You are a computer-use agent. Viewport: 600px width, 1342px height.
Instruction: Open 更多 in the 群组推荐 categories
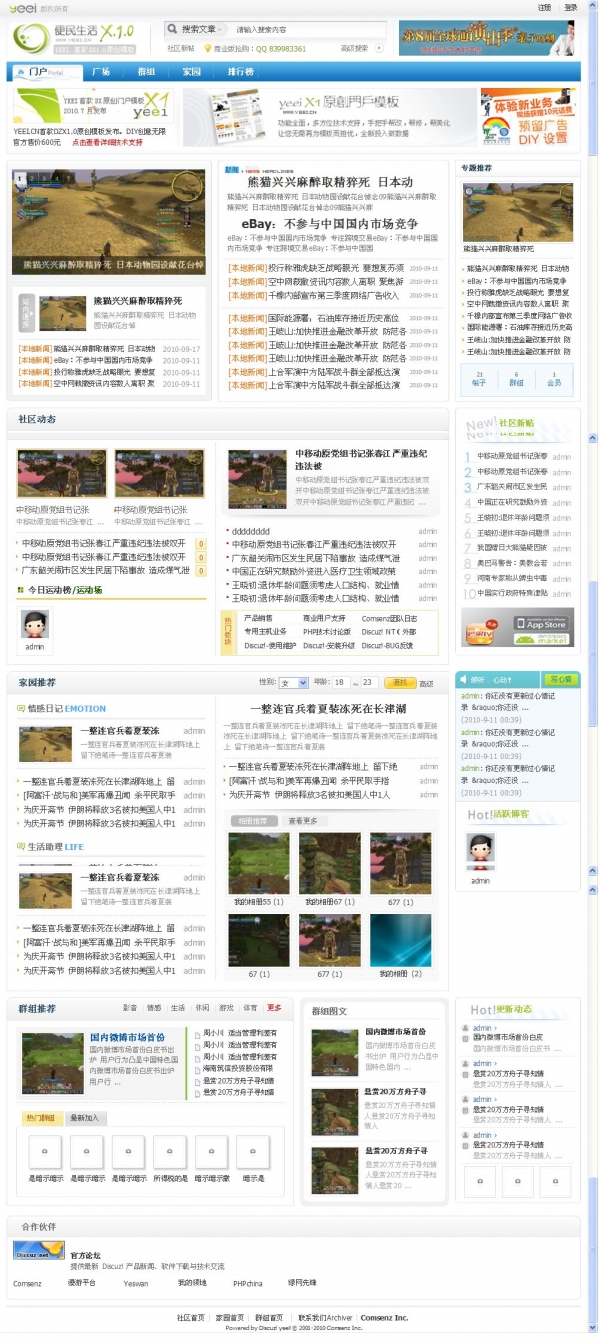click(x=274, y=1008)
